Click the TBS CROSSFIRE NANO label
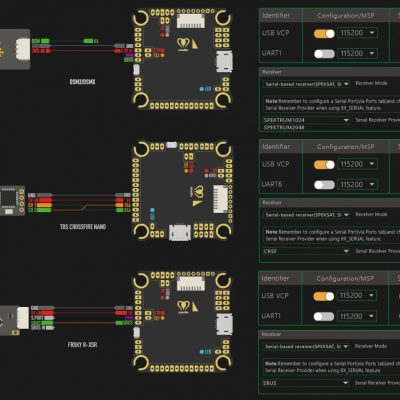The width and height of the screenshot is (400, 400). click(83, 227)
